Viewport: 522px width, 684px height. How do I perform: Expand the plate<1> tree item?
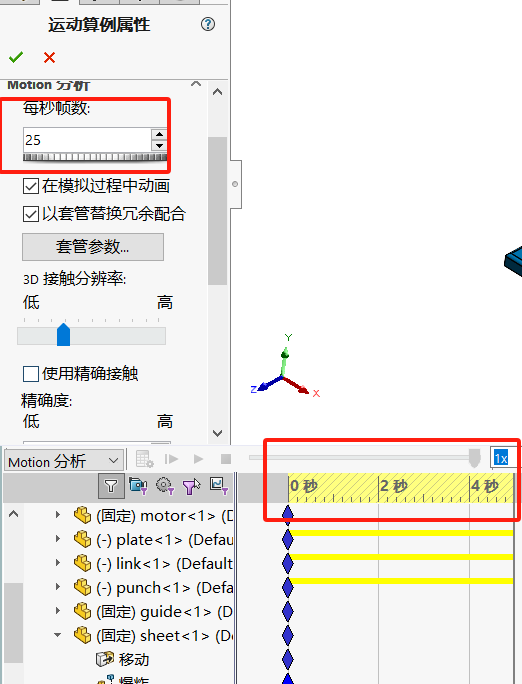pos(58,539)
